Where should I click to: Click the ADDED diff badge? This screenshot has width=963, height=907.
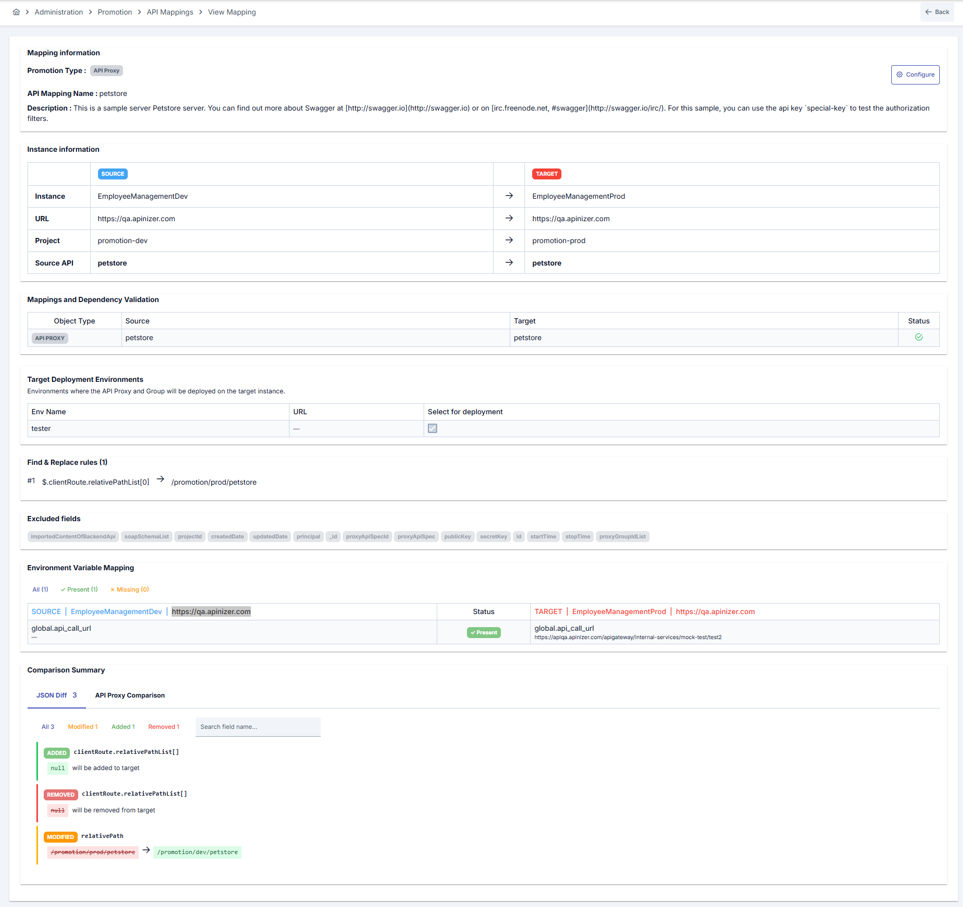[x=57, y=753]
